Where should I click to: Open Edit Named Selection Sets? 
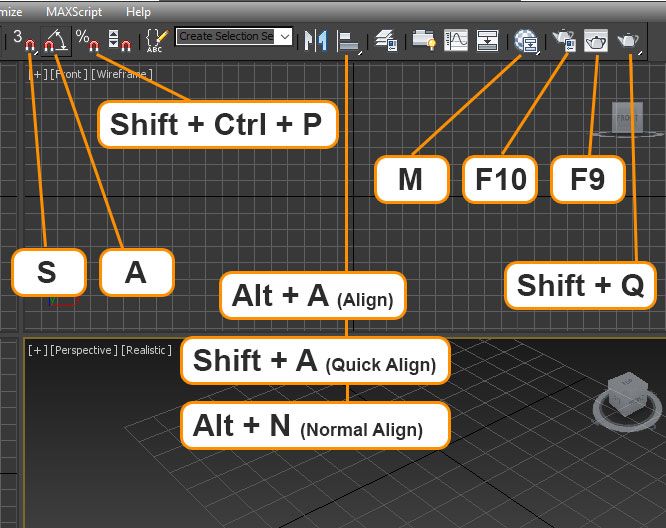pos(157,40)
